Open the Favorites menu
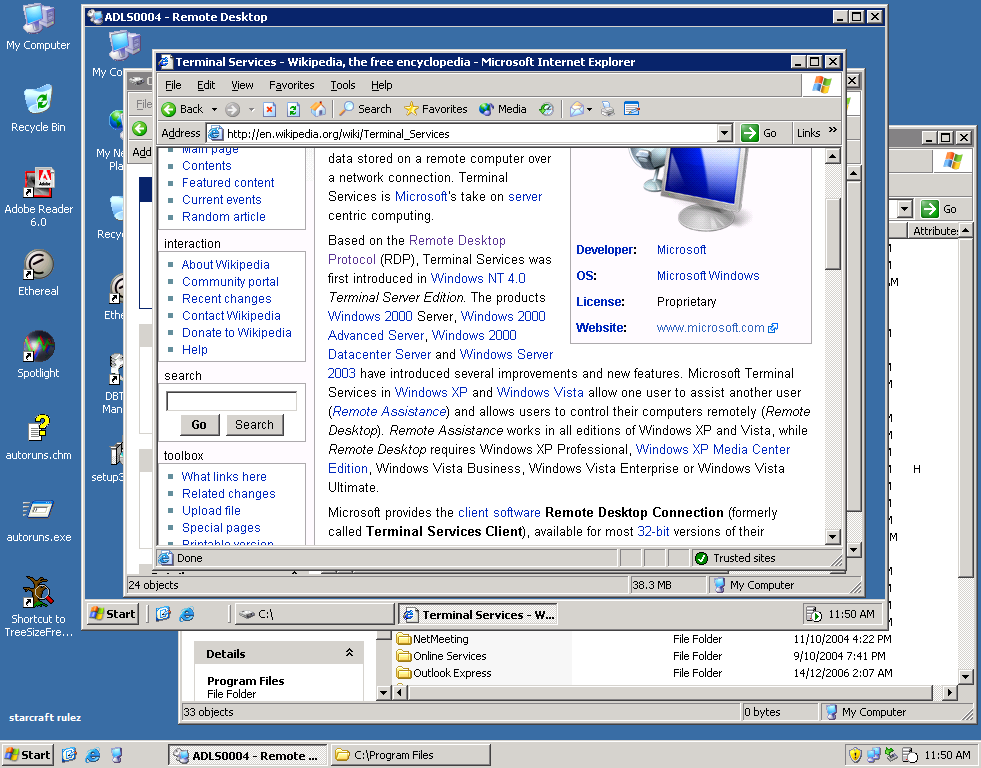Viewport: 981px width, 768px height. point(291,85)
